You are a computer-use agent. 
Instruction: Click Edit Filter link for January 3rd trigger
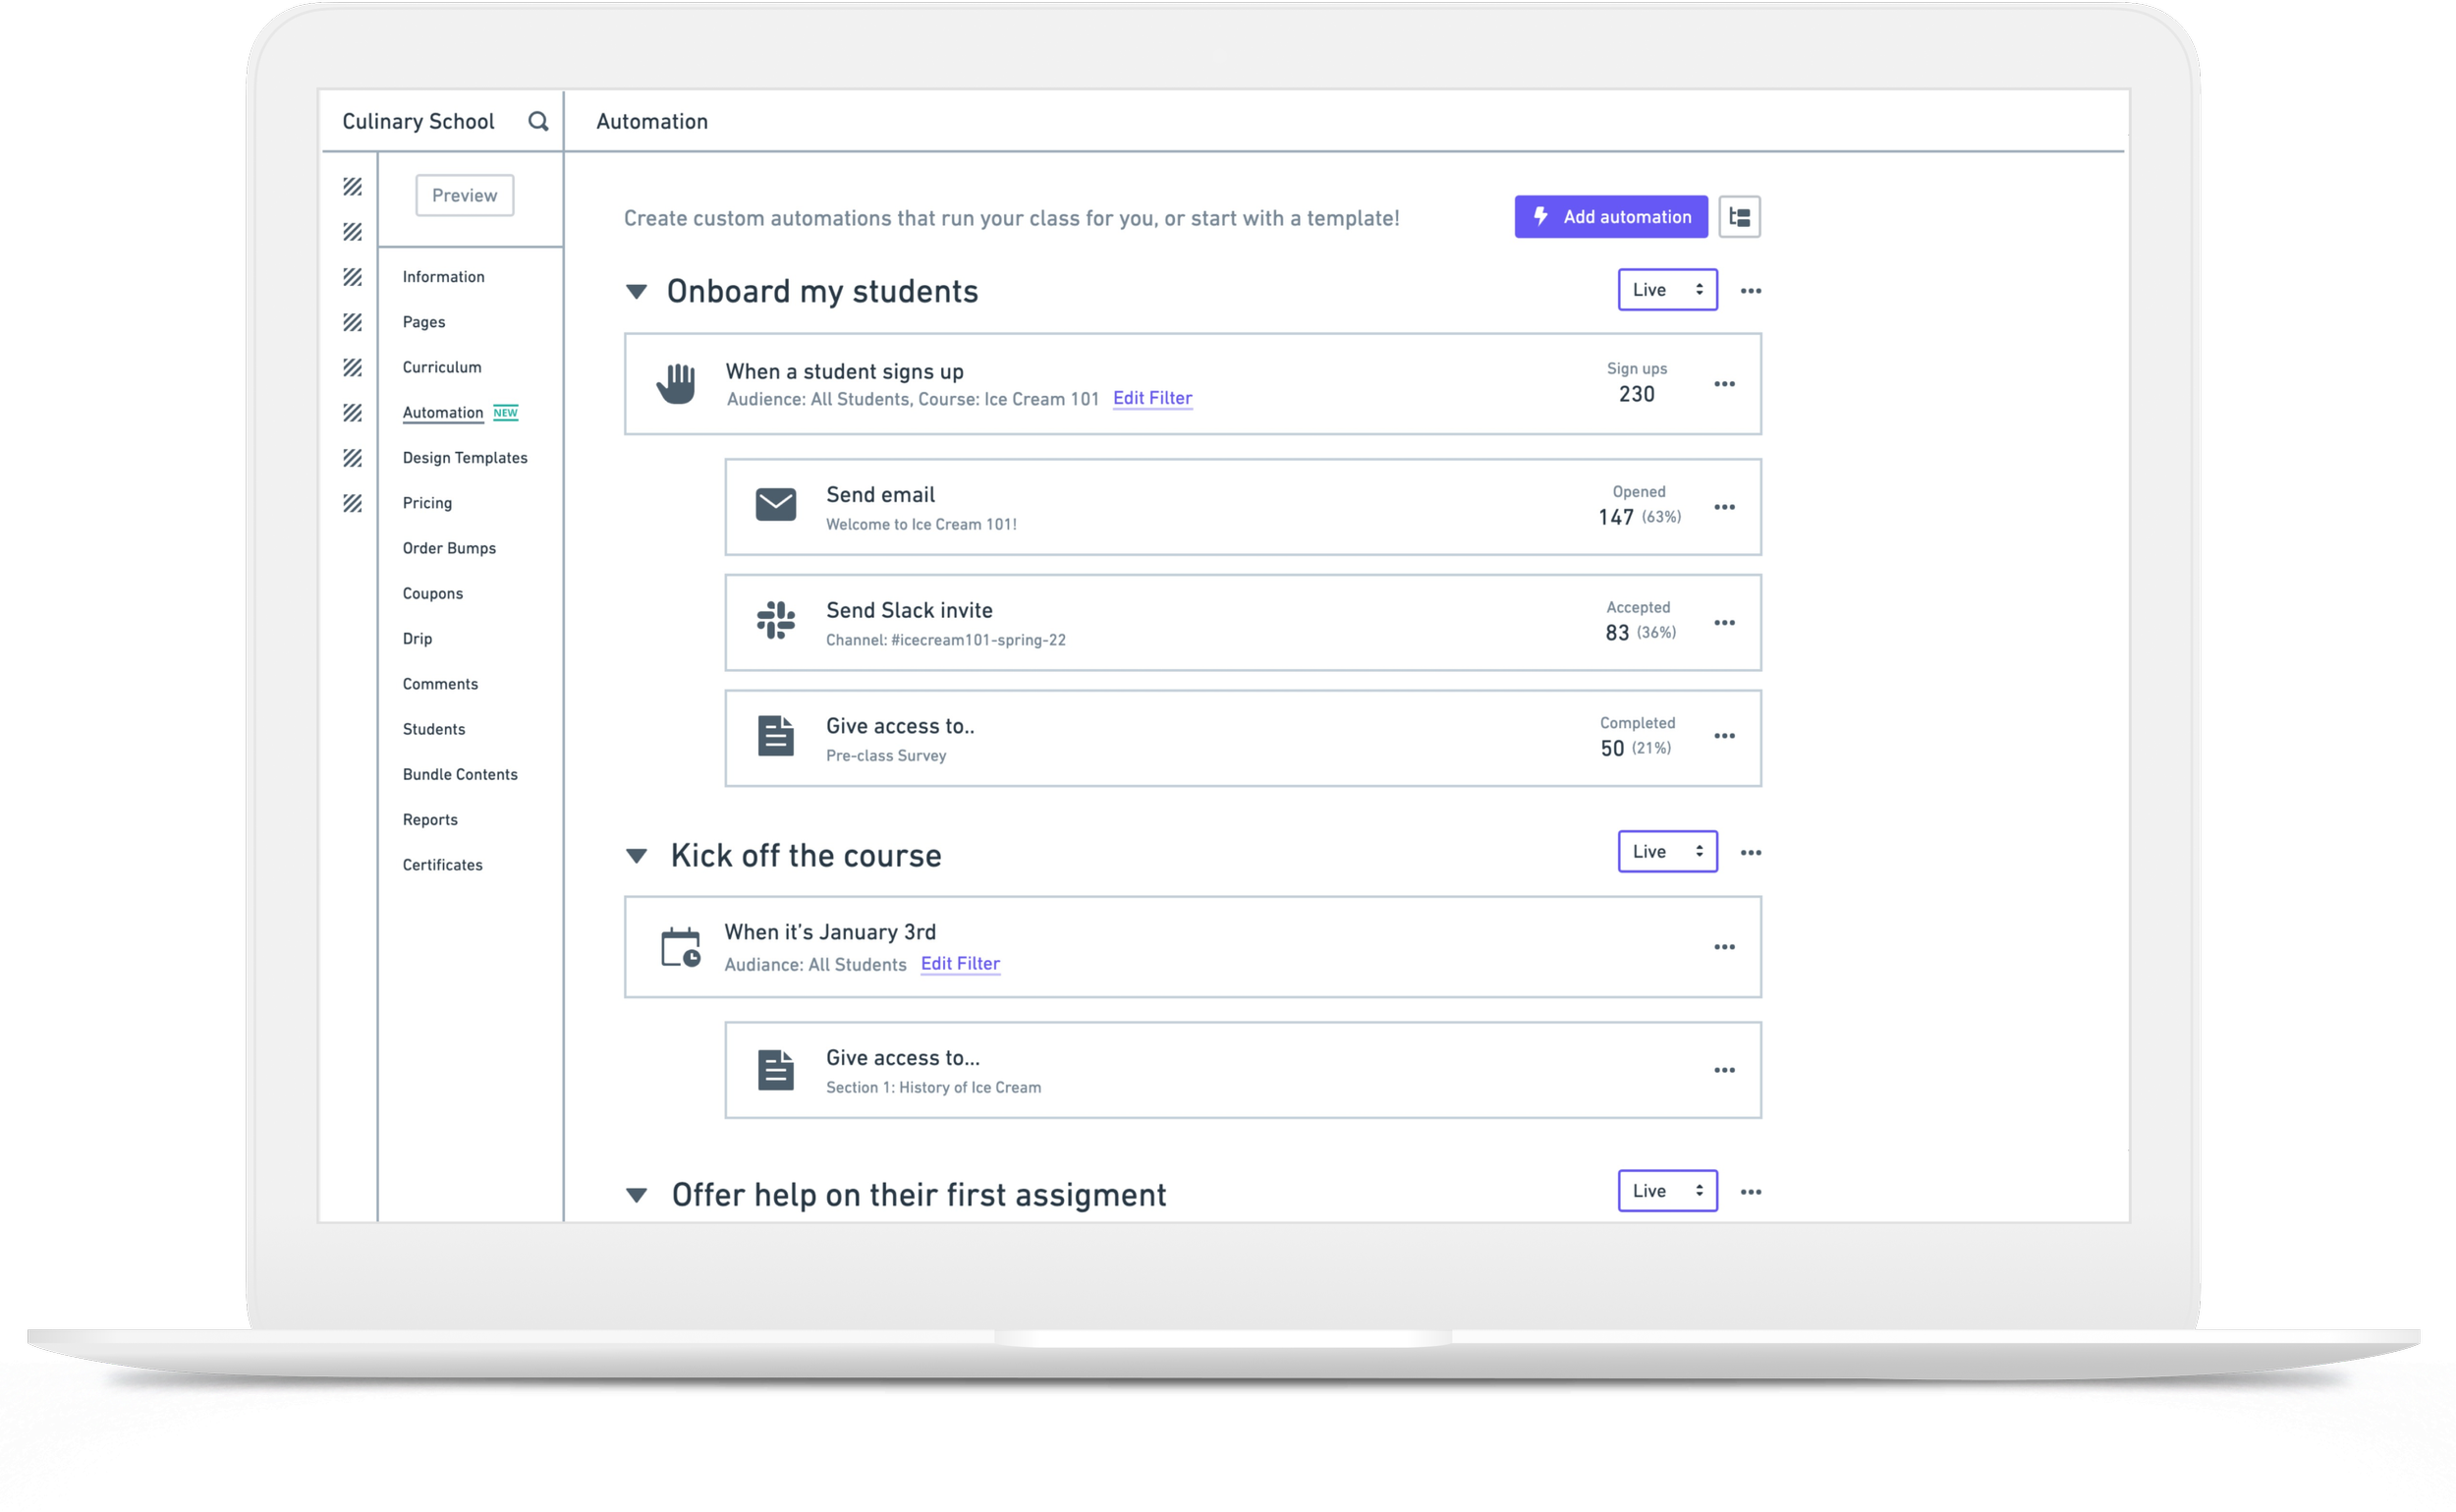pyautogui.click(x=960, y=963)
